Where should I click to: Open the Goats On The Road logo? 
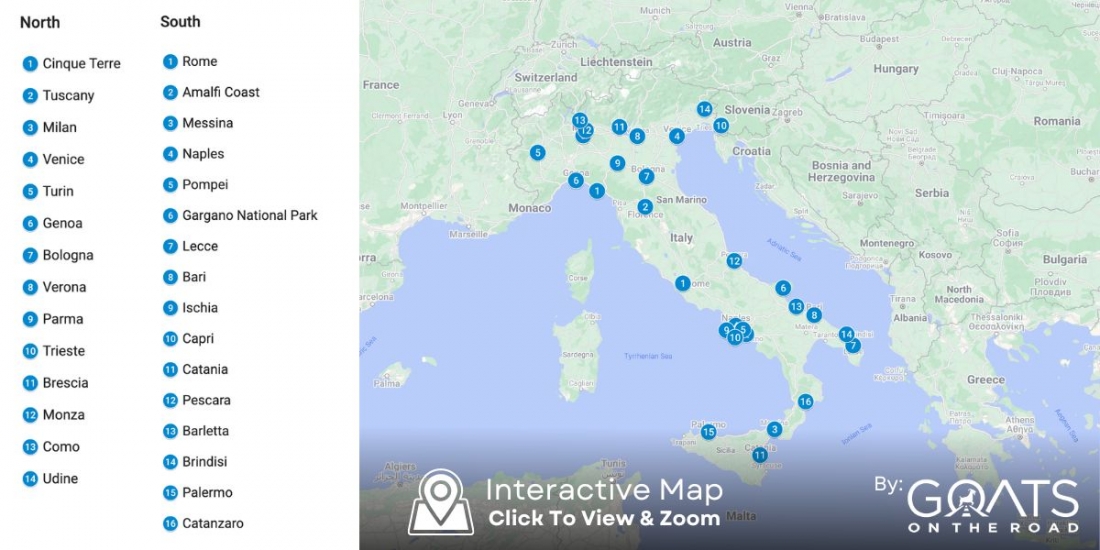[992, 504]
